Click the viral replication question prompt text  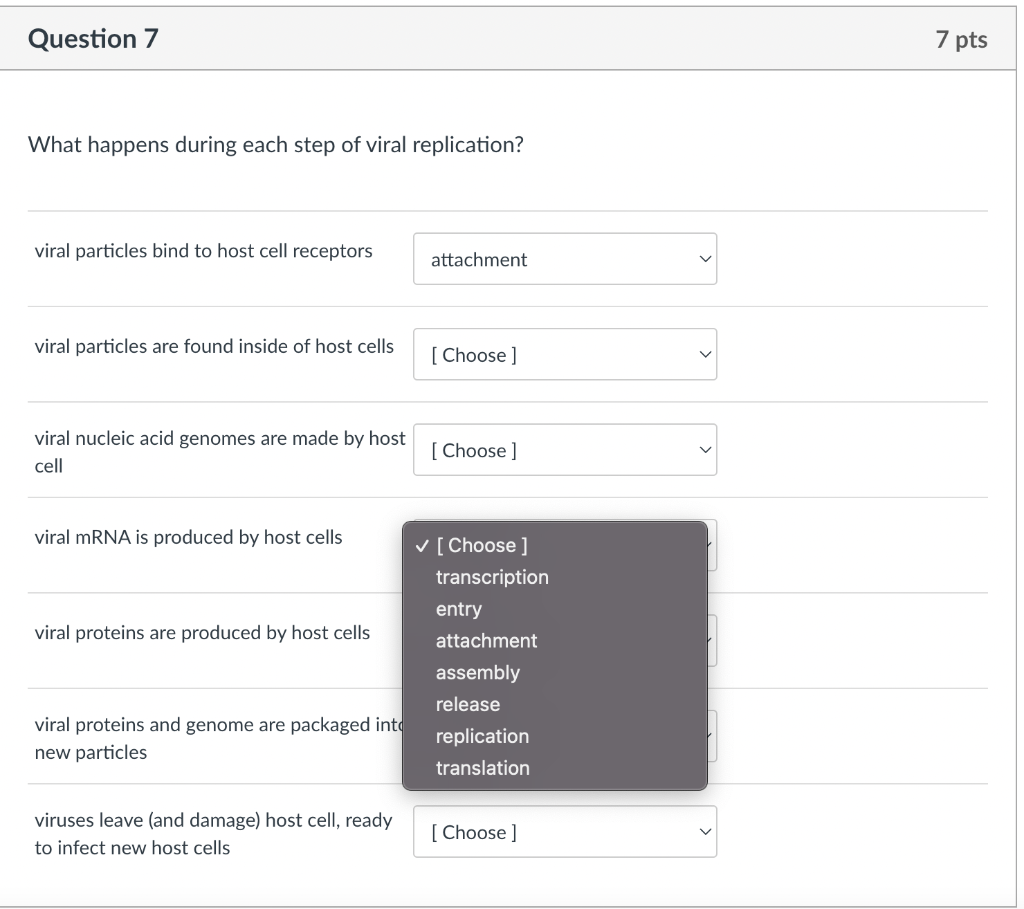point(275,145)
